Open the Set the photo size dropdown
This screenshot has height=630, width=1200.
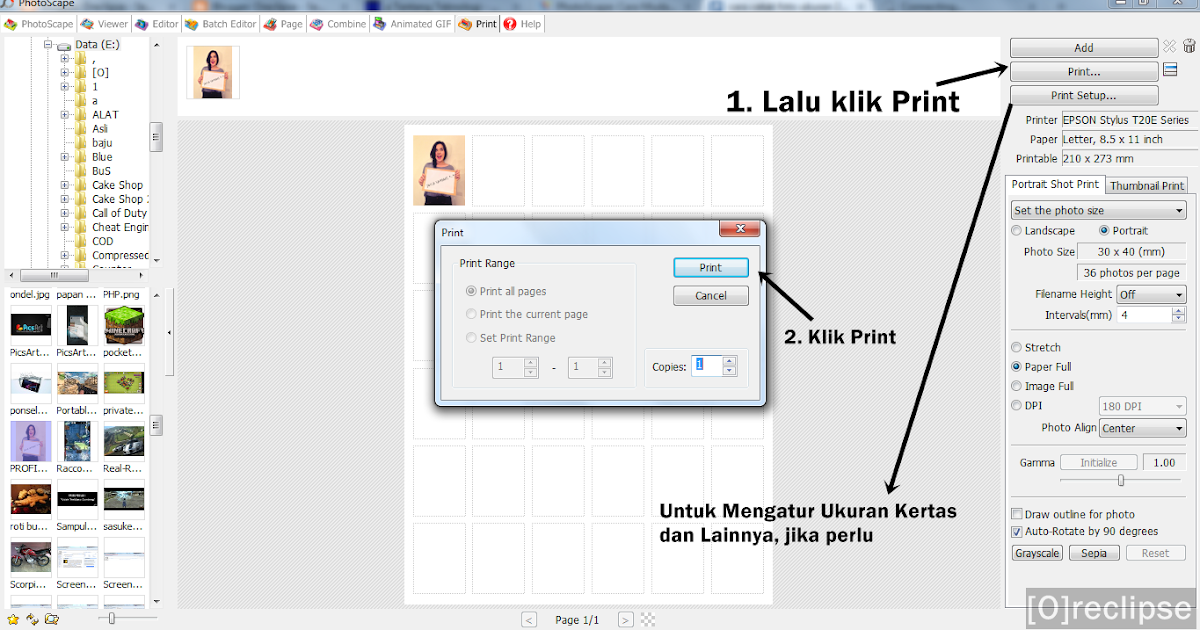1098,211
